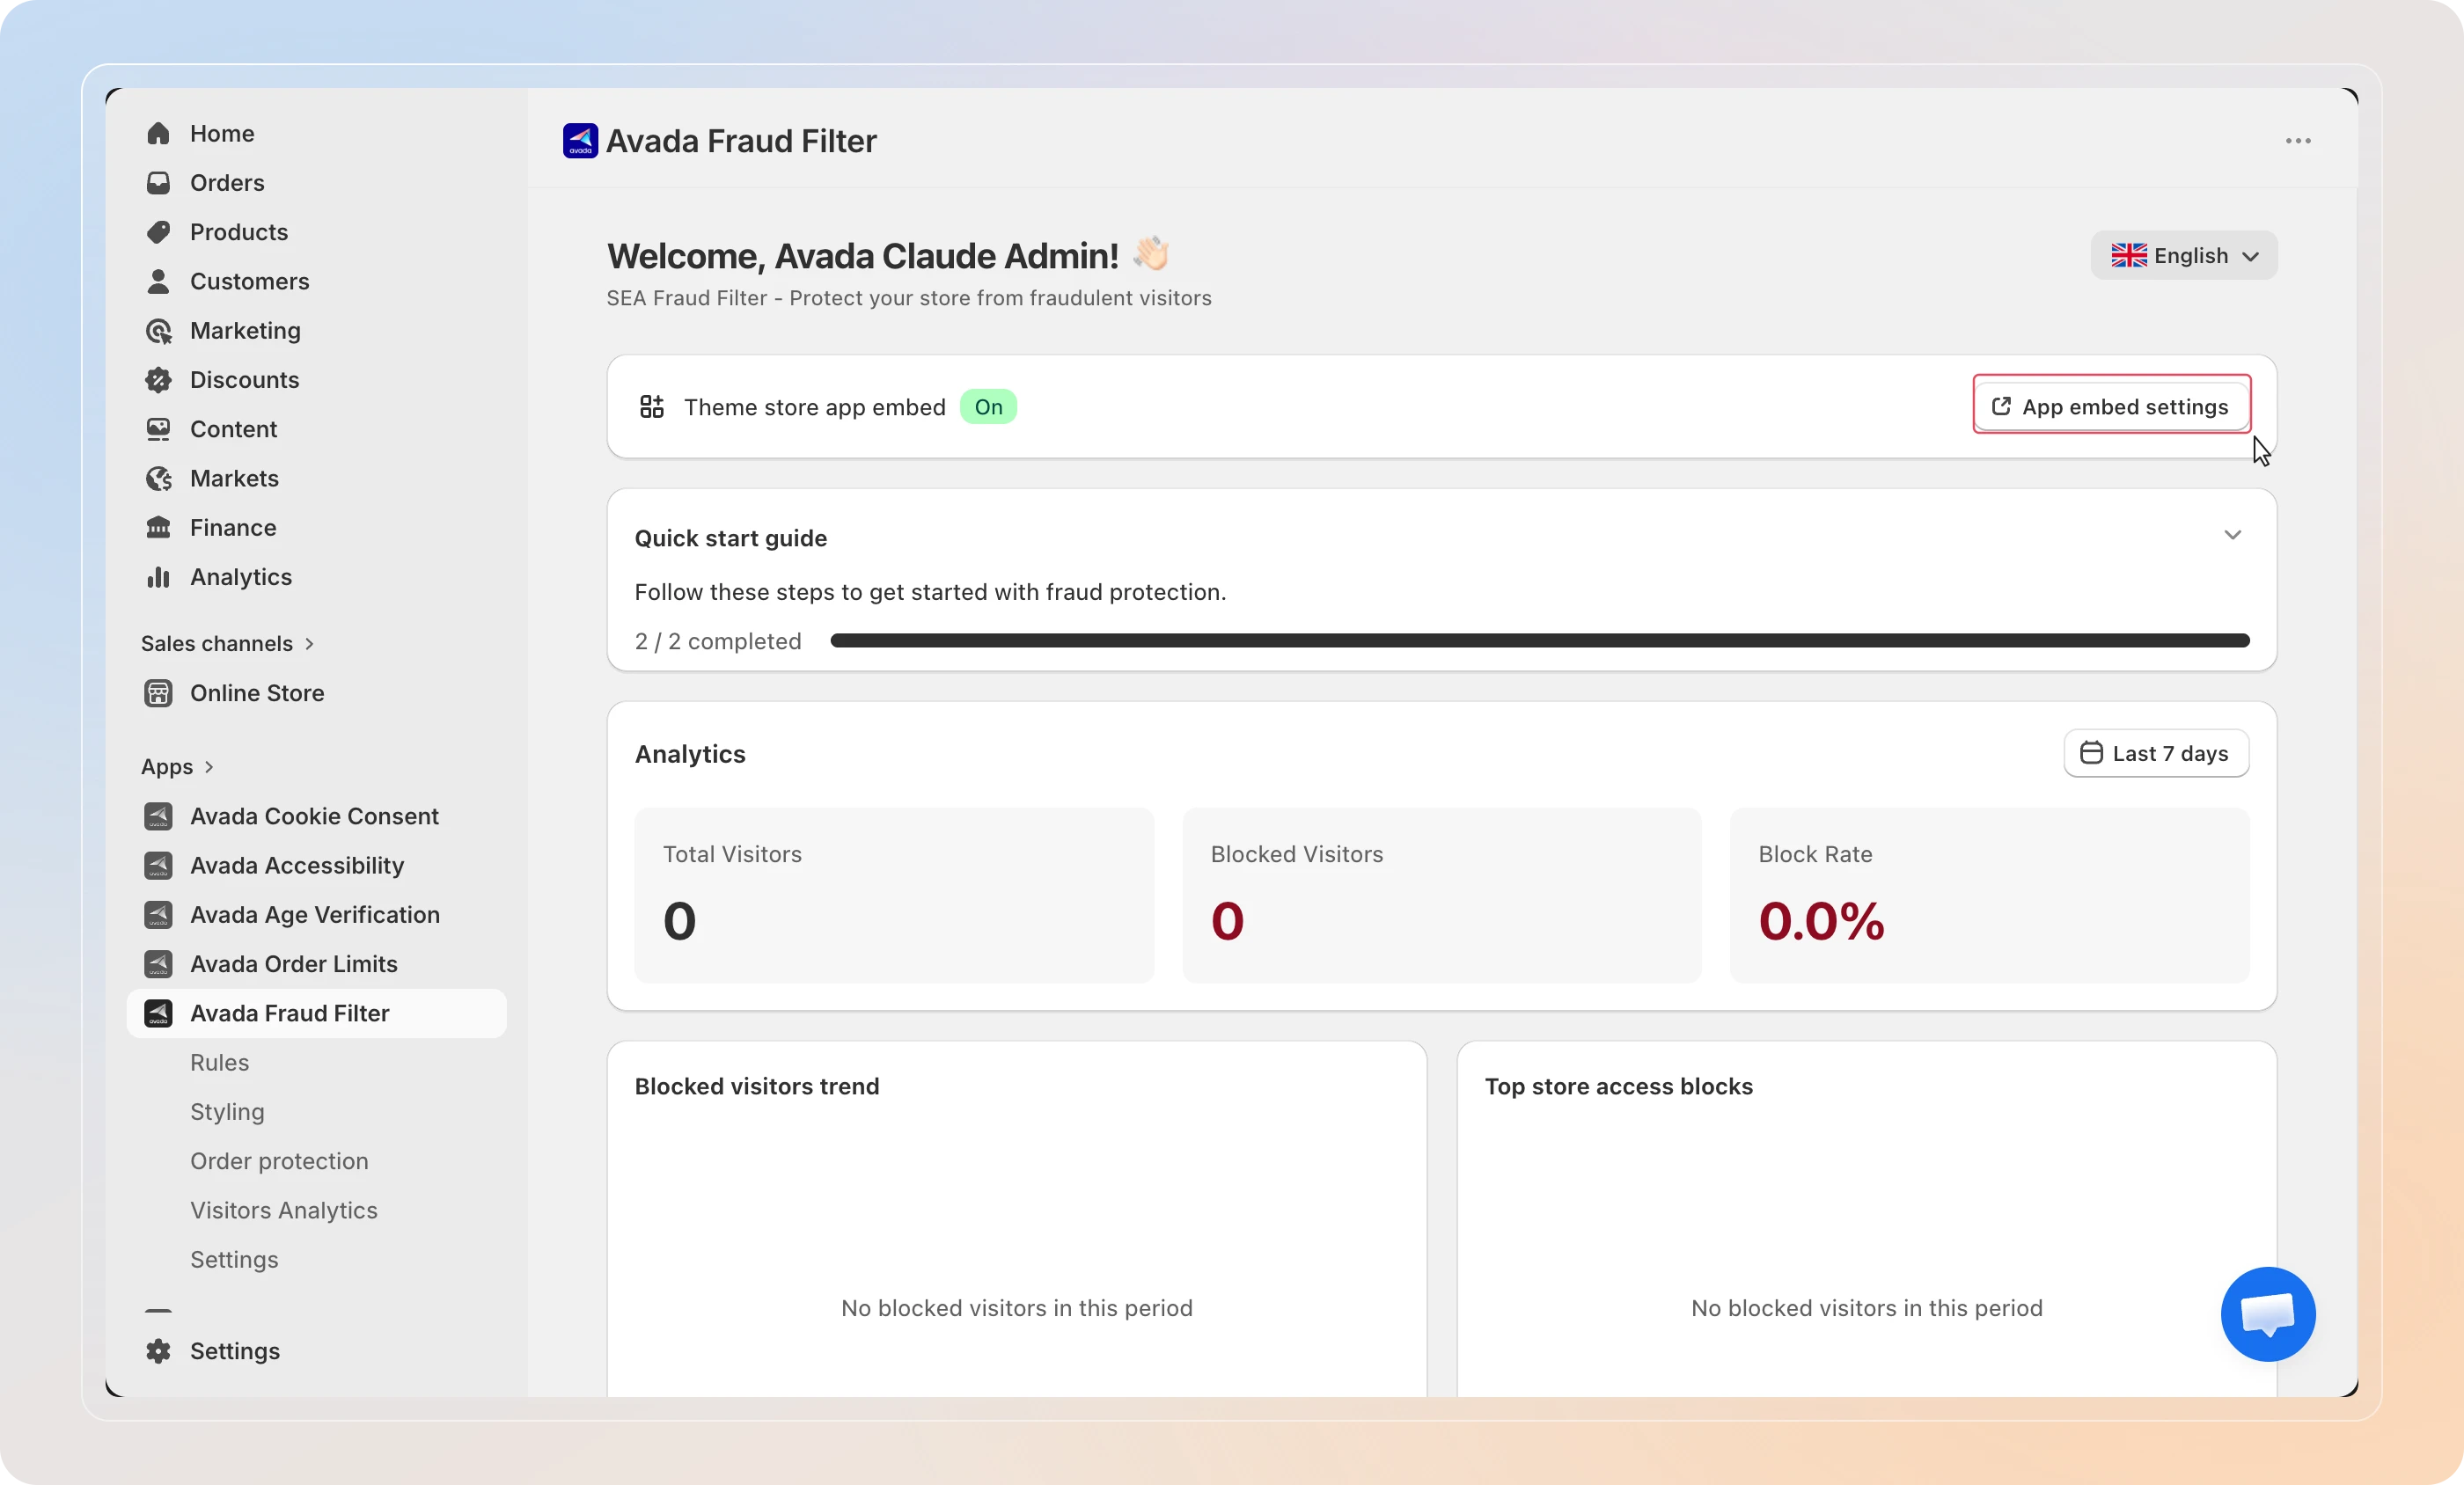Open the Analytics sidebar item
This screenshot has width=2464, height=1485.
(316, 576)
